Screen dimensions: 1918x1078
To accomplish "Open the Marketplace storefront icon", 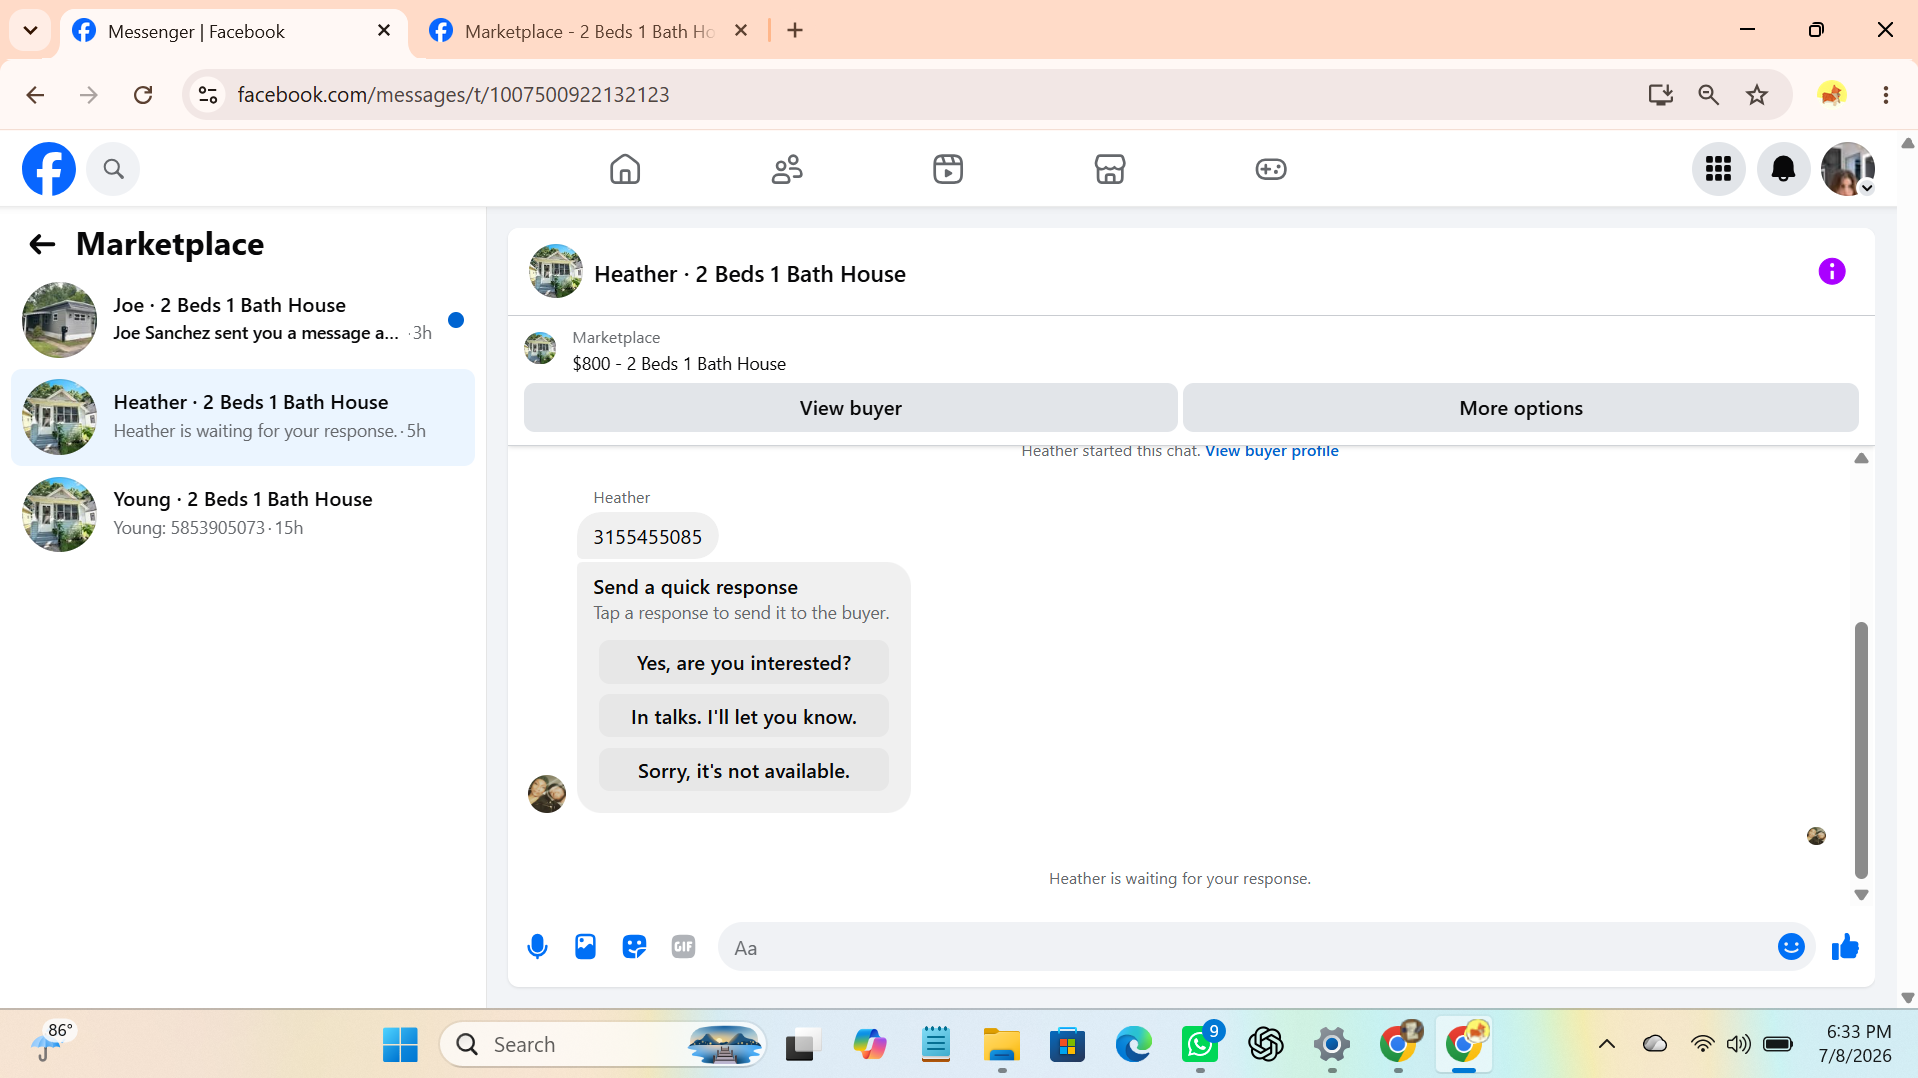I will [1110, 169].
